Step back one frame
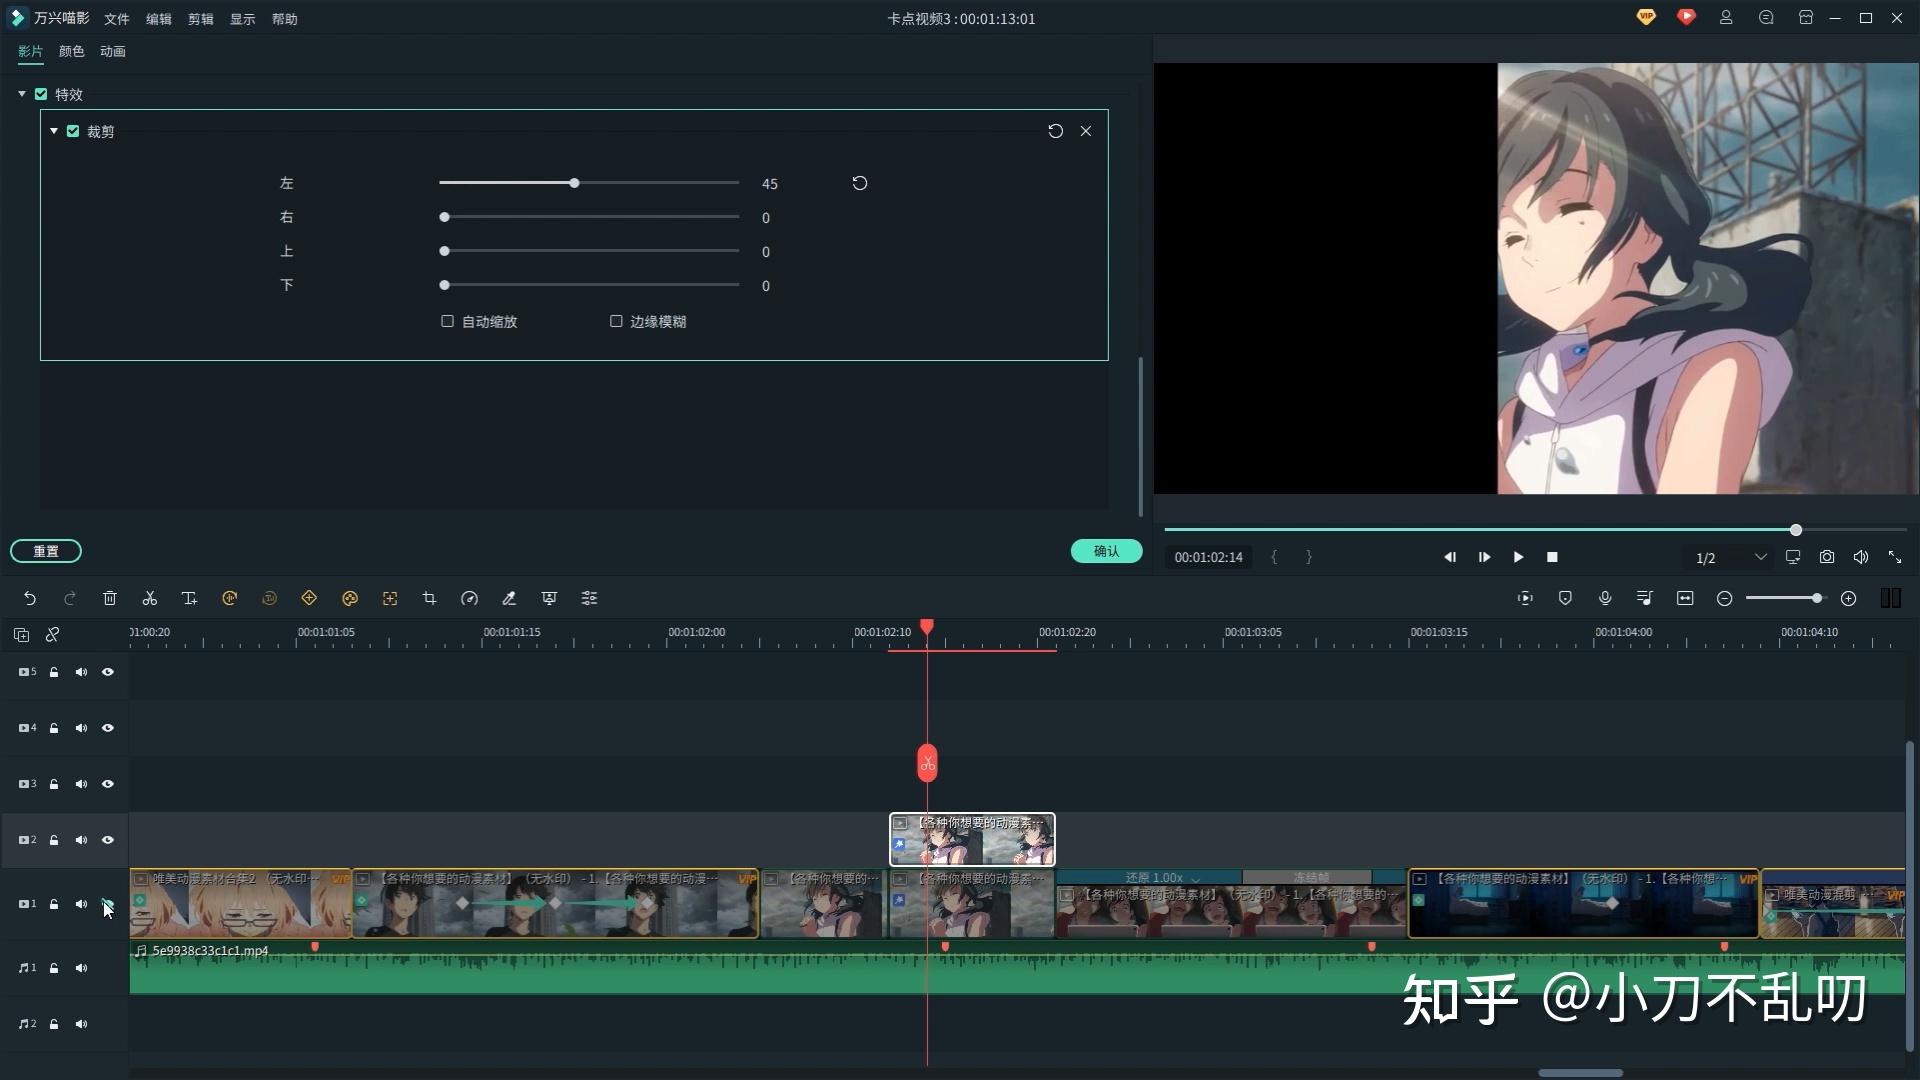The image size is (1920, 1080). [x=1450, y=557]
